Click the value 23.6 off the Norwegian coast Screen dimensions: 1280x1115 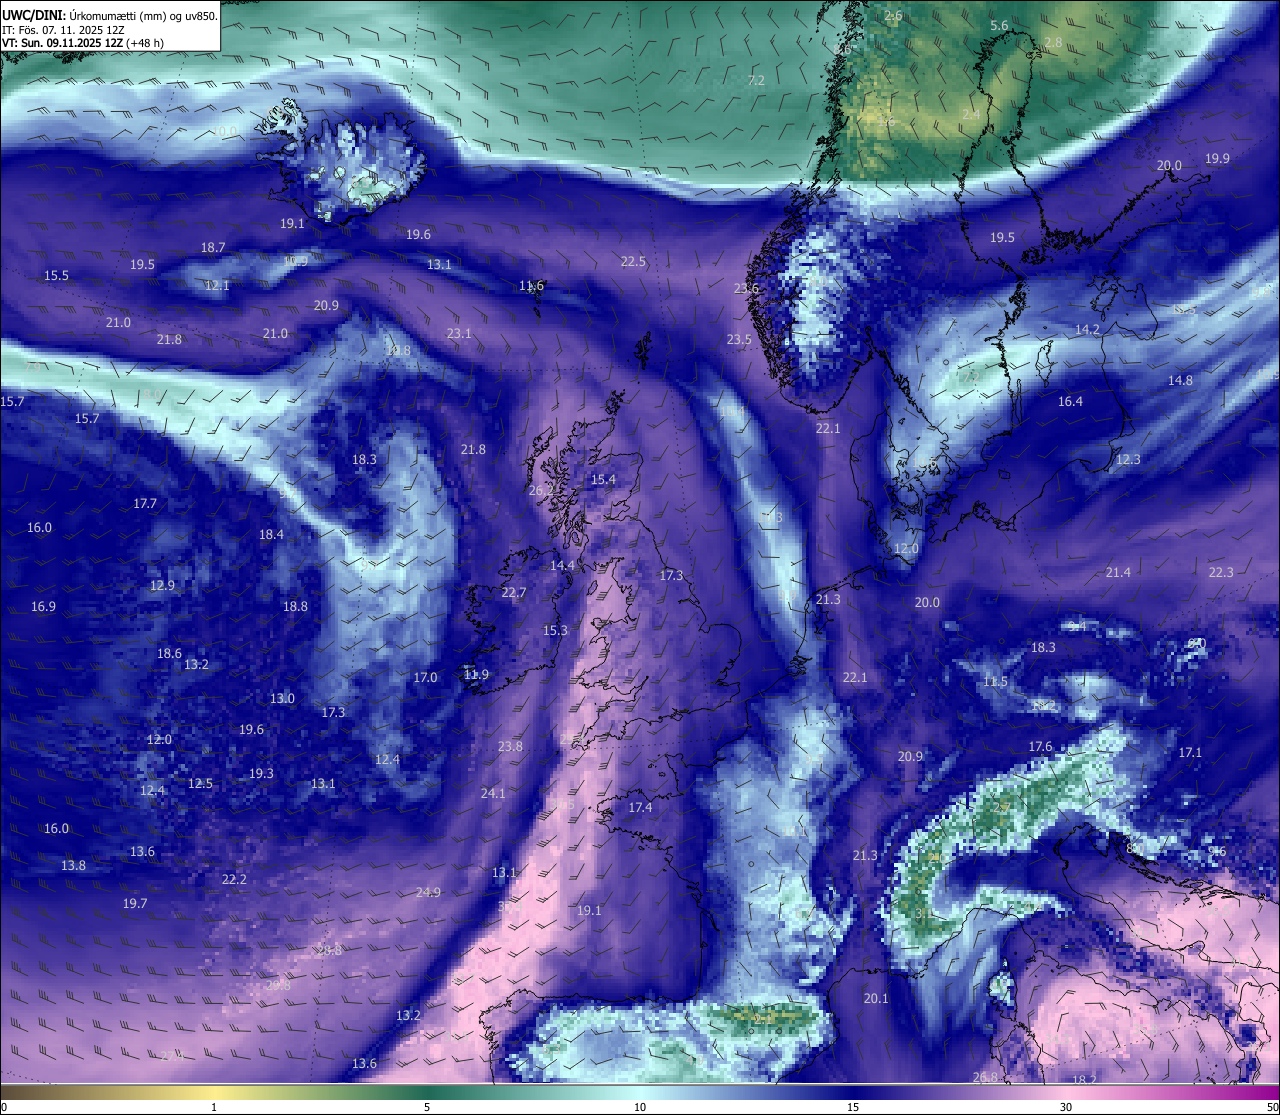(746, 288)
